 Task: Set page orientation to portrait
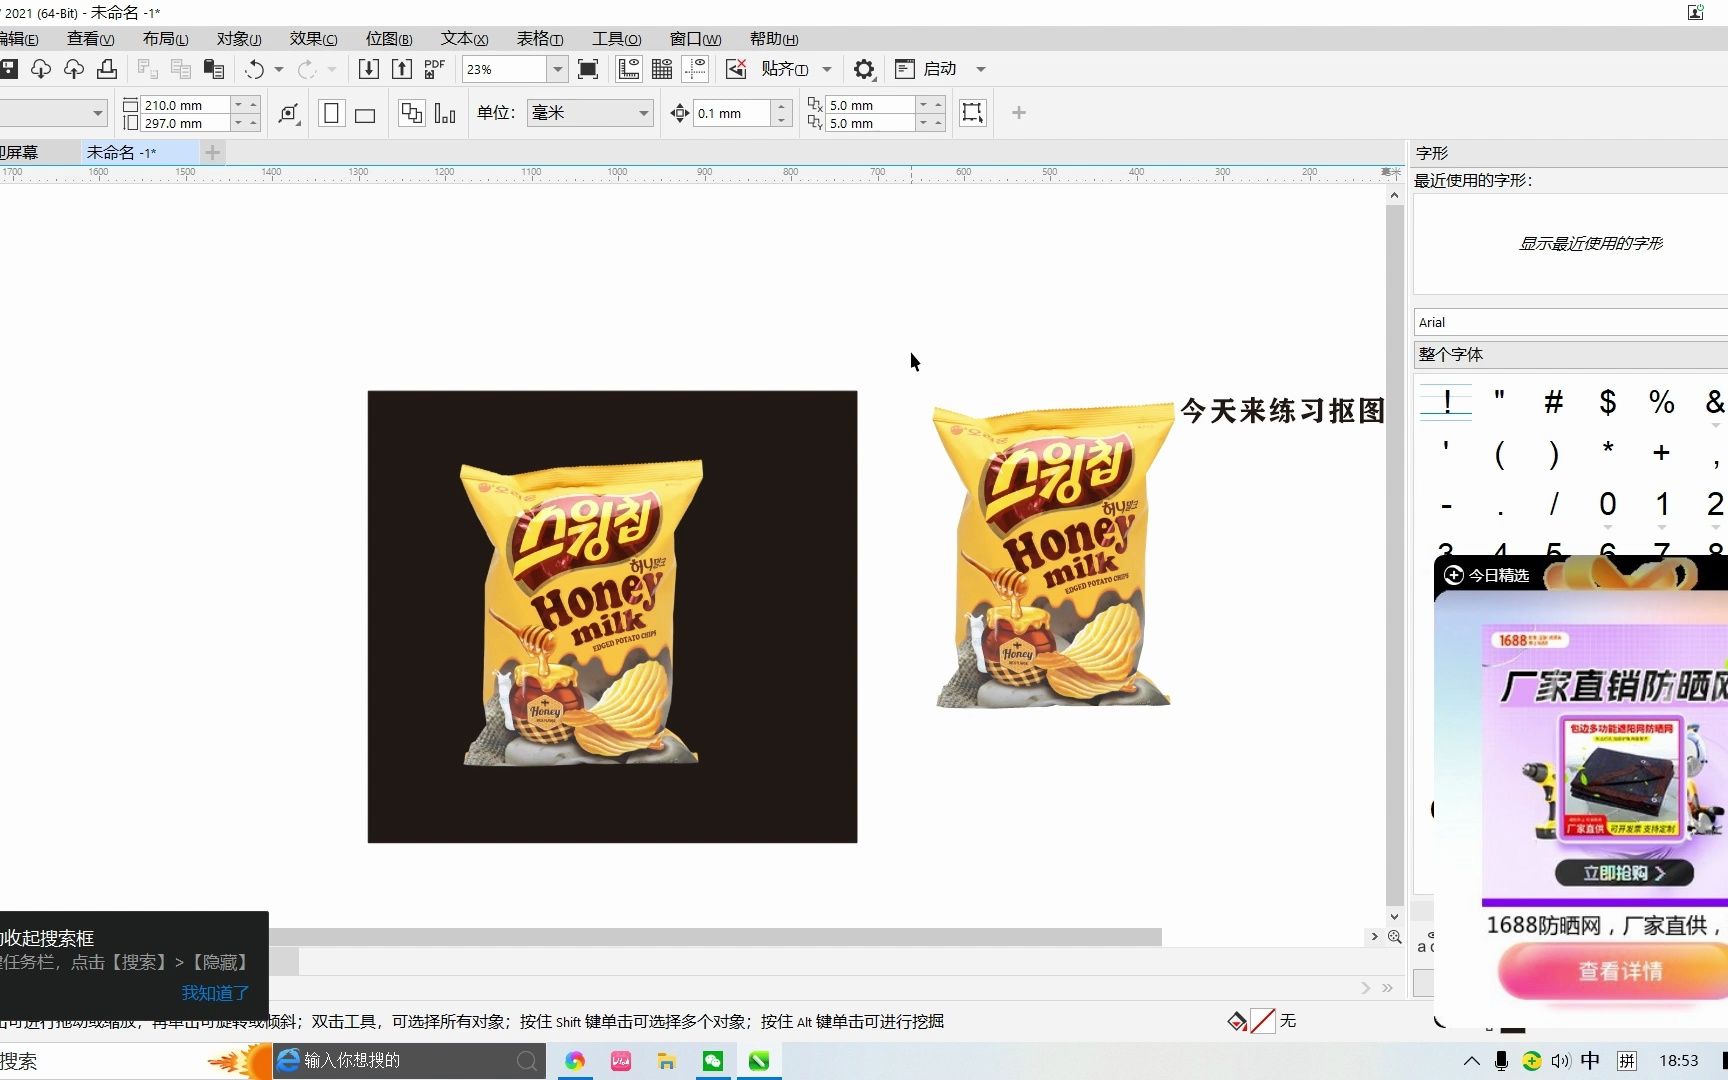pyautogui.click(x=332, y=113)
